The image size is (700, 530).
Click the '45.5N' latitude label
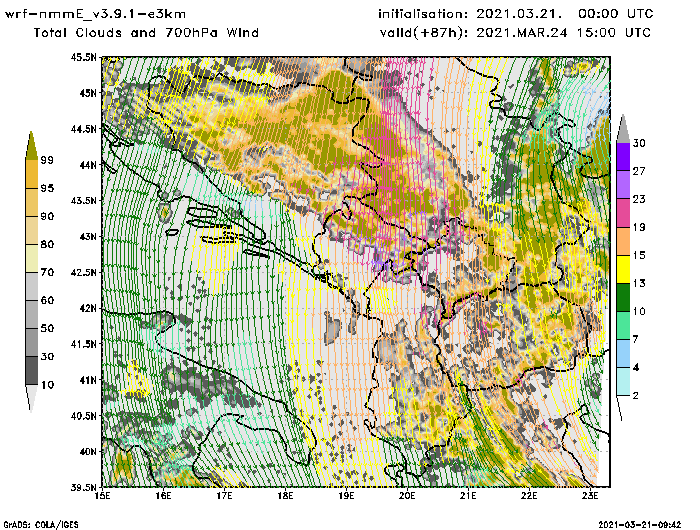(83, 57)
